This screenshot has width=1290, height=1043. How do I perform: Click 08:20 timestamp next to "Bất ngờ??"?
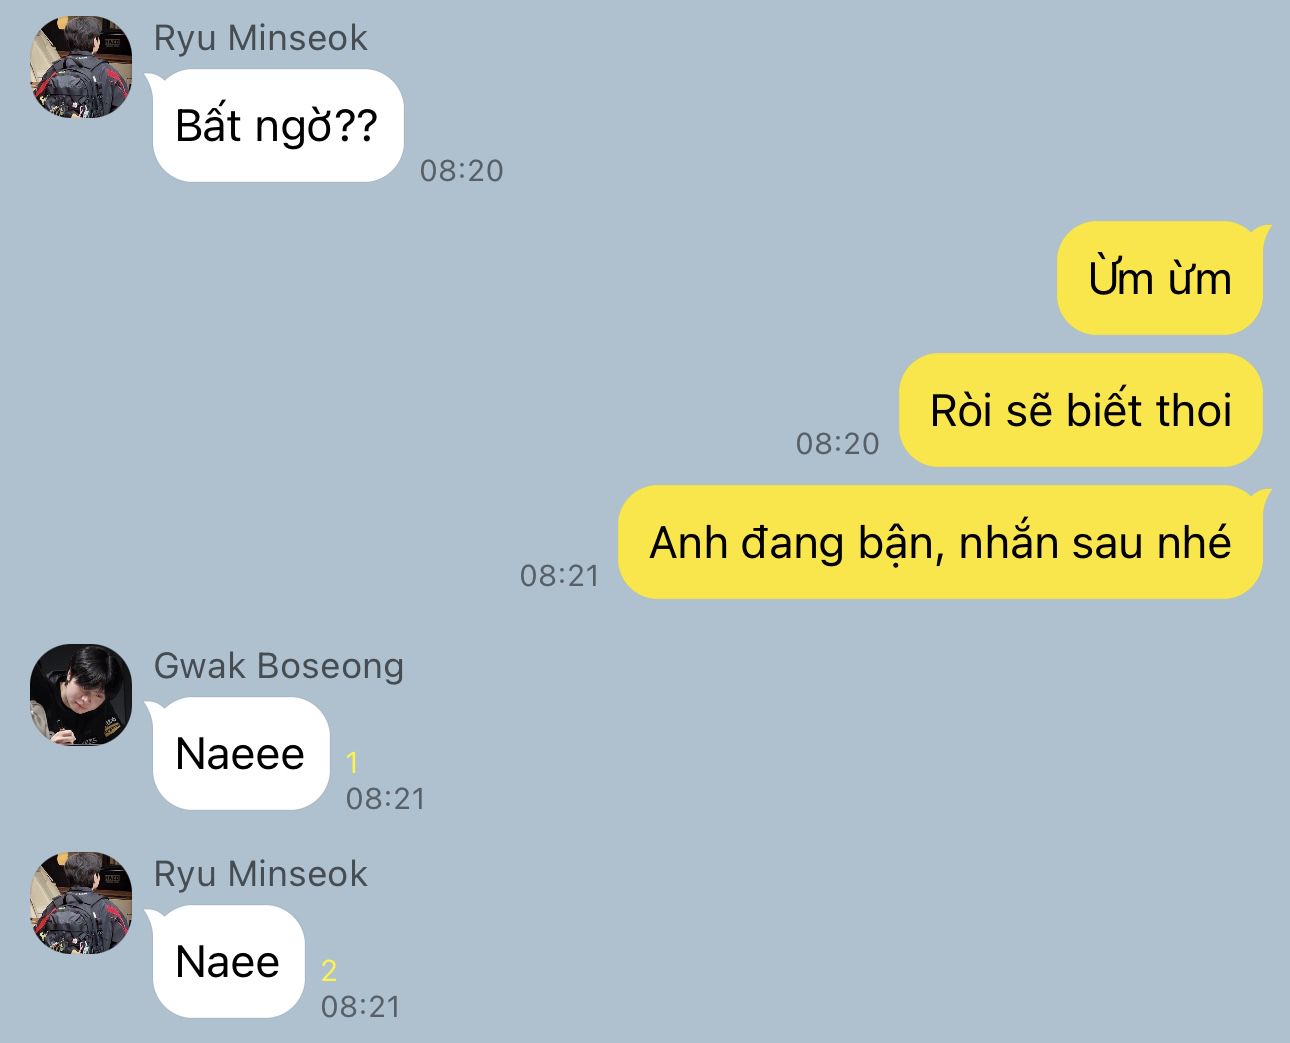(x=461, y=171)
